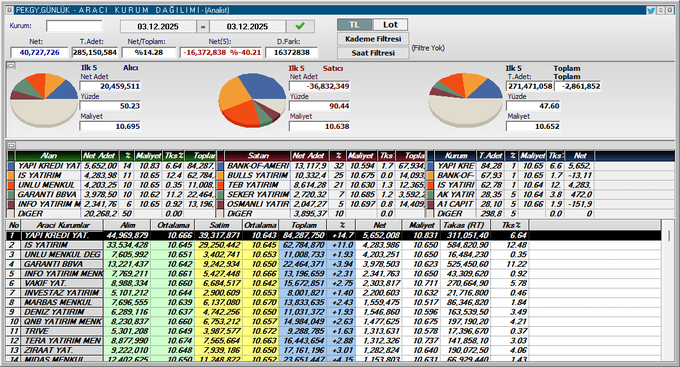Viewport: 680px width, 367px height.
Task: Click the green swatch beside AK YATIR in Kurum table
Action: [430, 194]
